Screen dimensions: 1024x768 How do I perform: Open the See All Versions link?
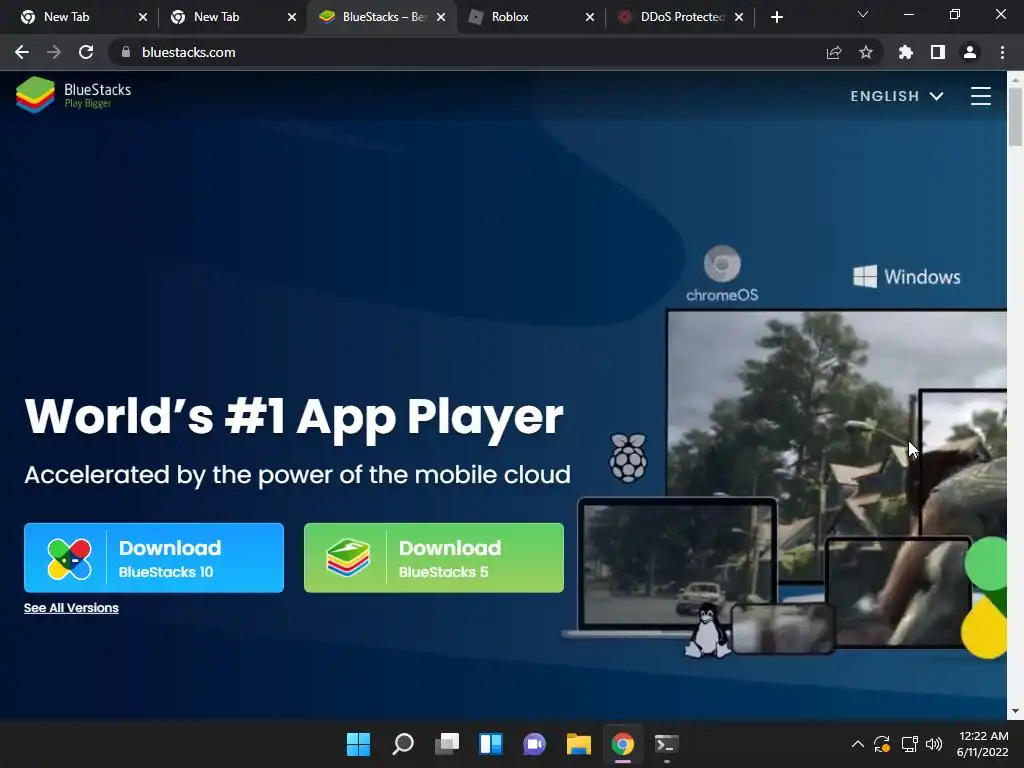coord(71,608)
